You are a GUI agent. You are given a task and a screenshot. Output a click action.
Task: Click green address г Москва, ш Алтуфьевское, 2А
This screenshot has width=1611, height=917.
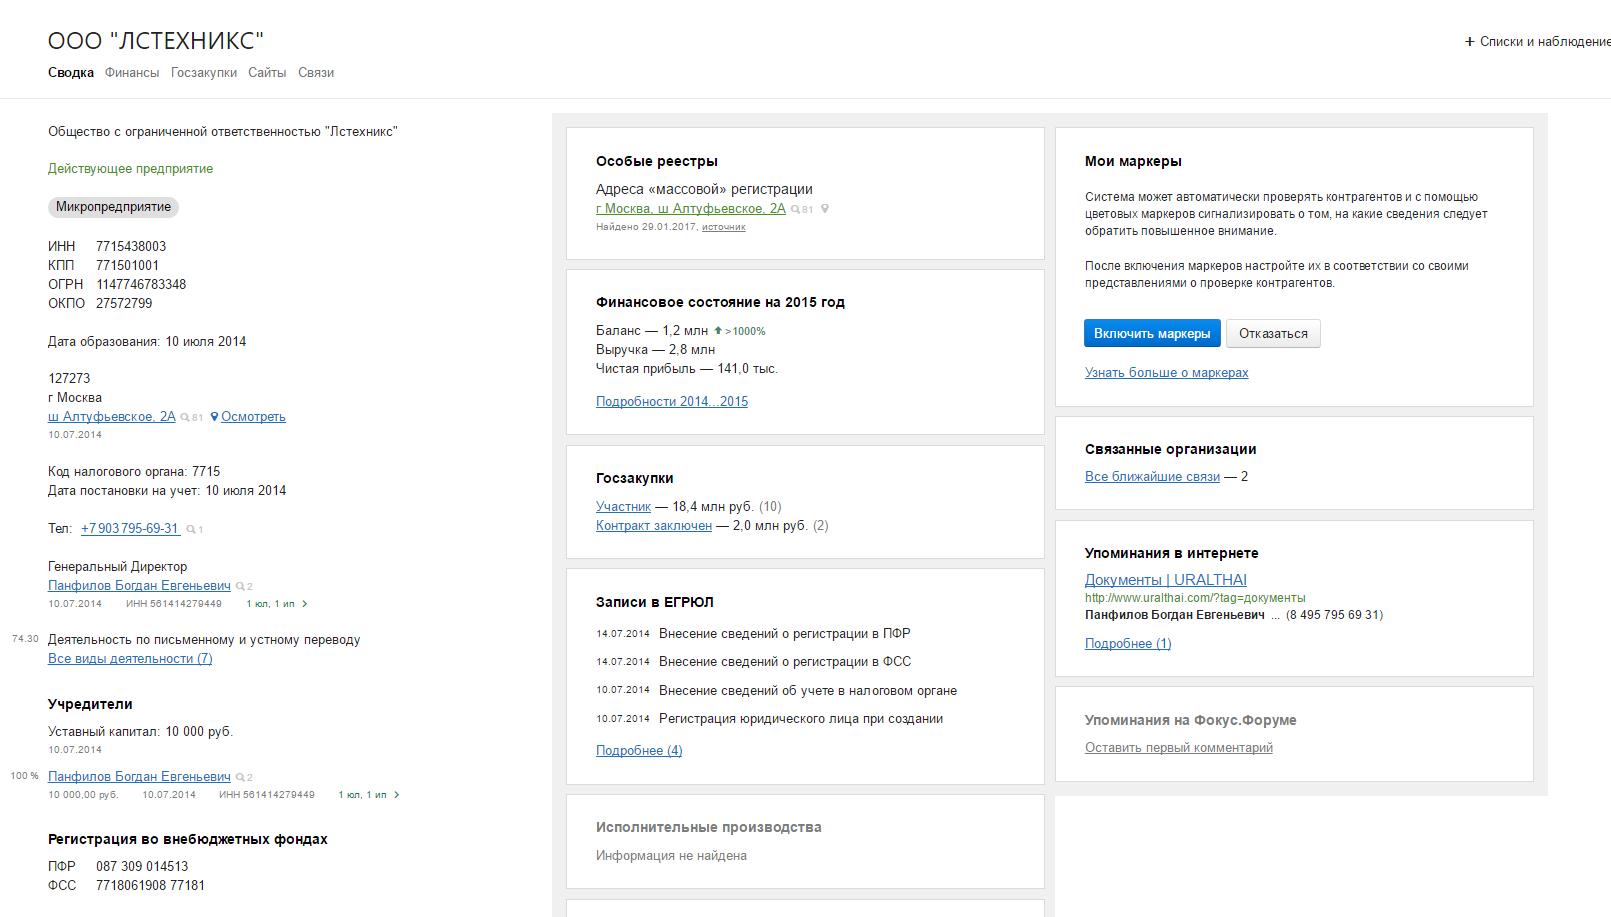click(691, 208)
